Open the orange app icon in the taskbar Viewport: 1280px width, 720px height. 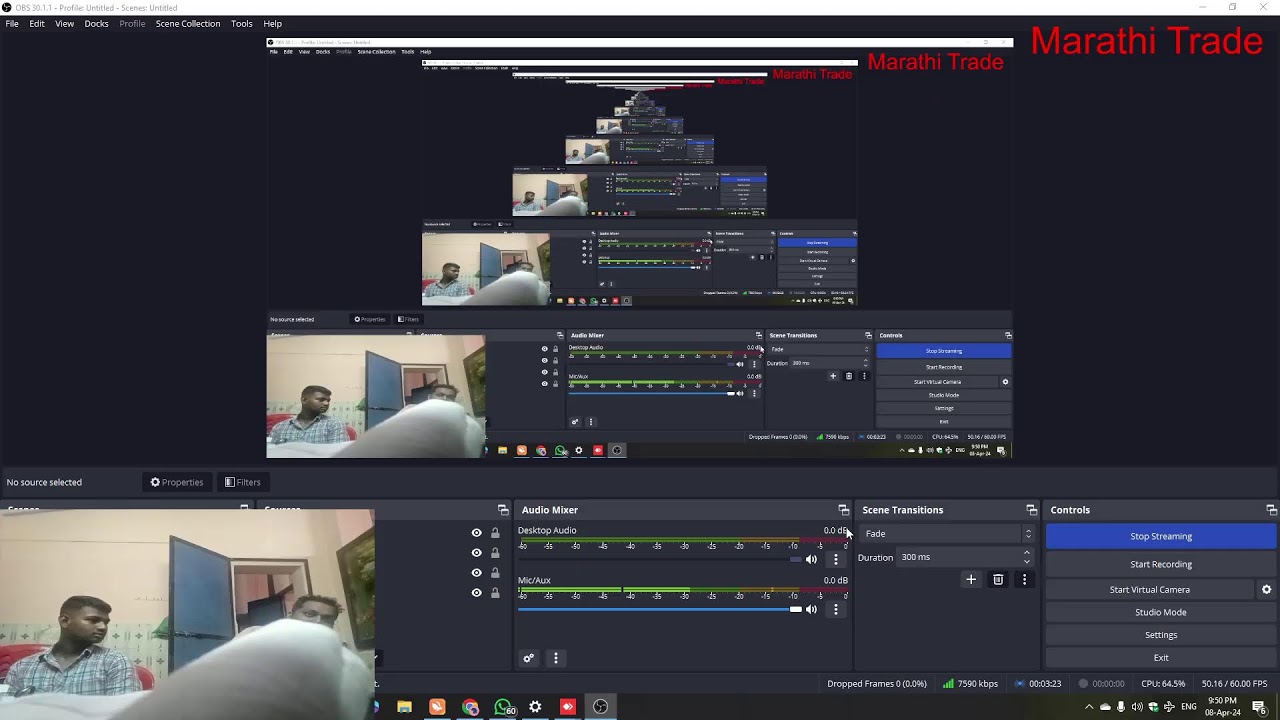tap(437, 707)
